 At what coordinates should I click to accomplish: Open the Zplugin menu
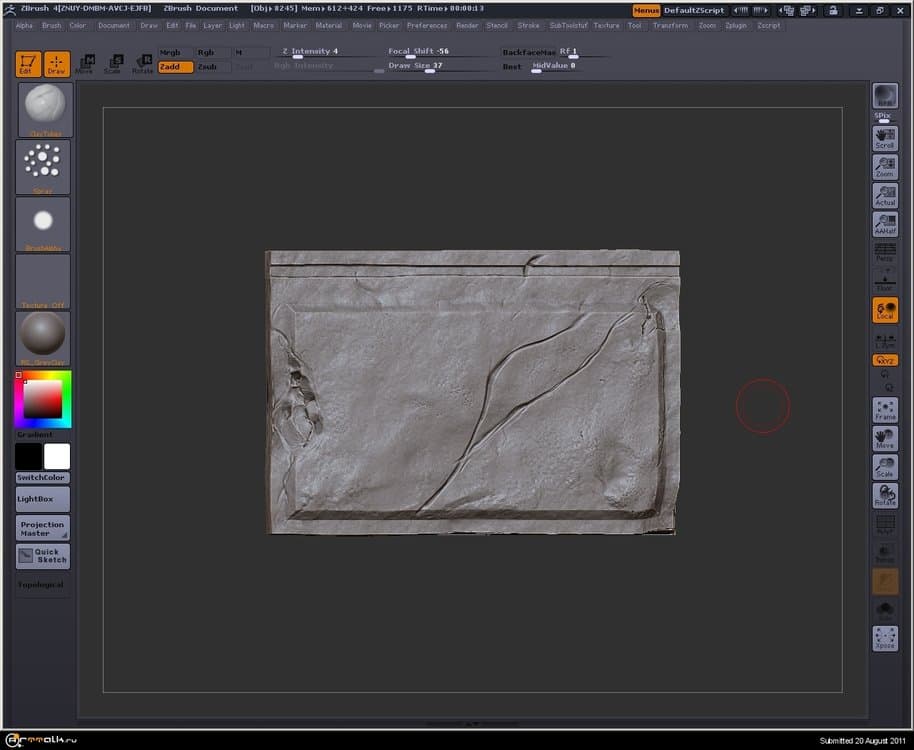coord(736,25)
